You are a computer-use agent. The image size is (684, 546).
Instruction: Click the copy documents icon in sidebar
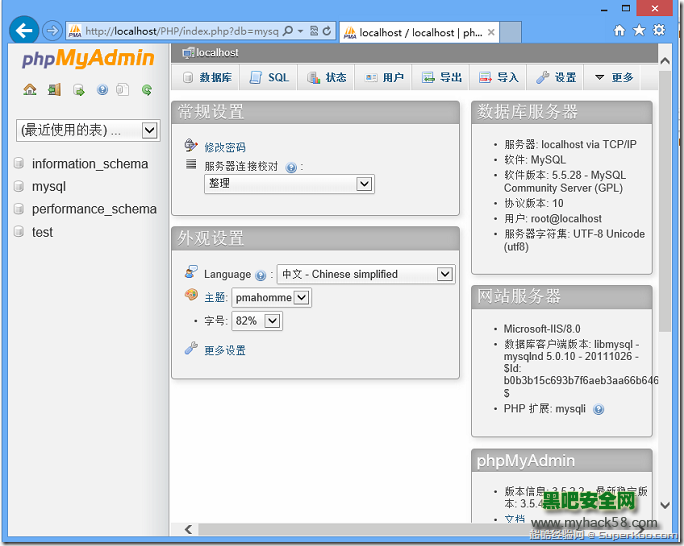122,90
